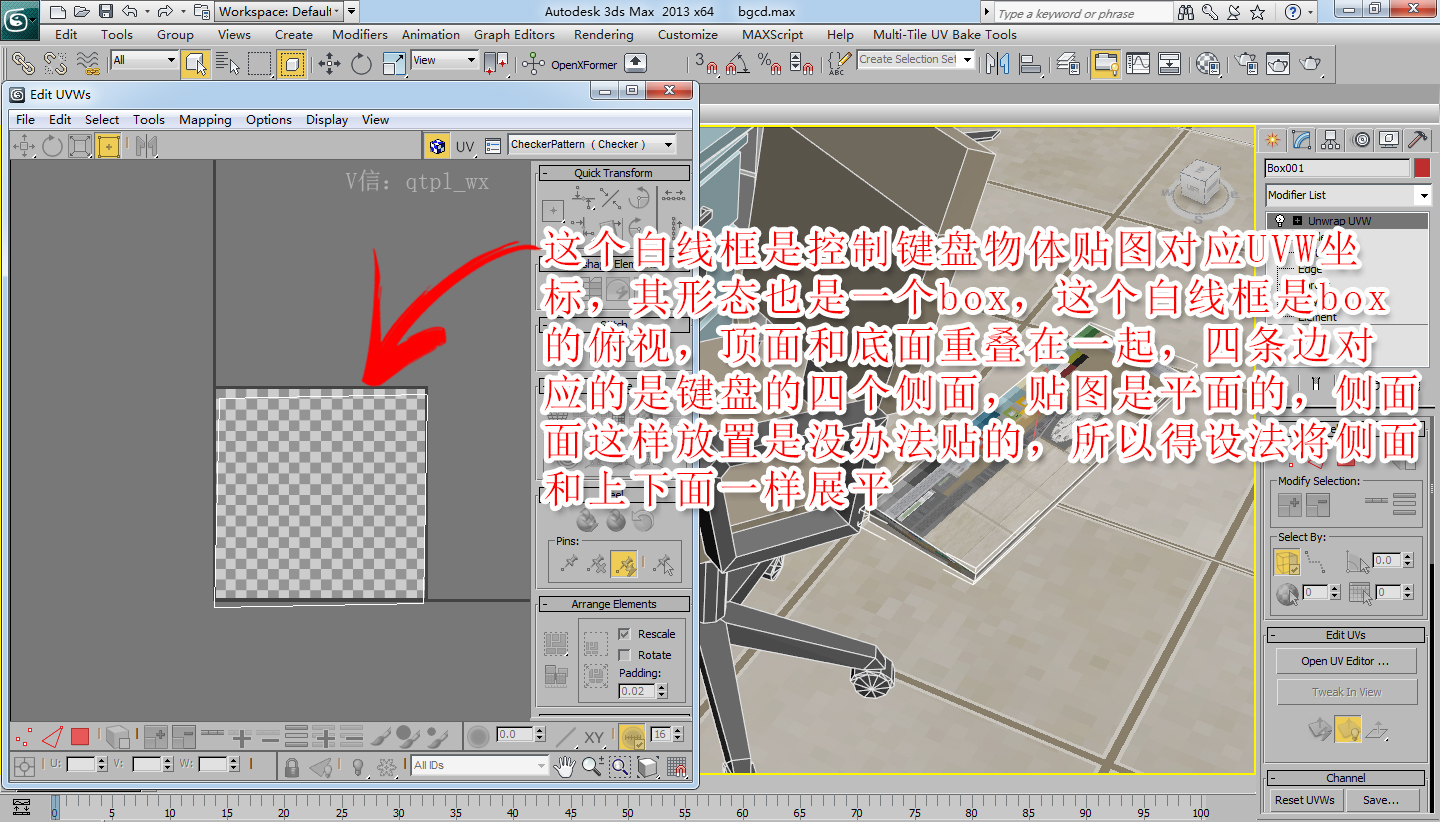The height and width of the screenshot is (822, 1440).
Task: Enable the Rotate checkbox in Arrange Elements
Action: coord(625,655)
